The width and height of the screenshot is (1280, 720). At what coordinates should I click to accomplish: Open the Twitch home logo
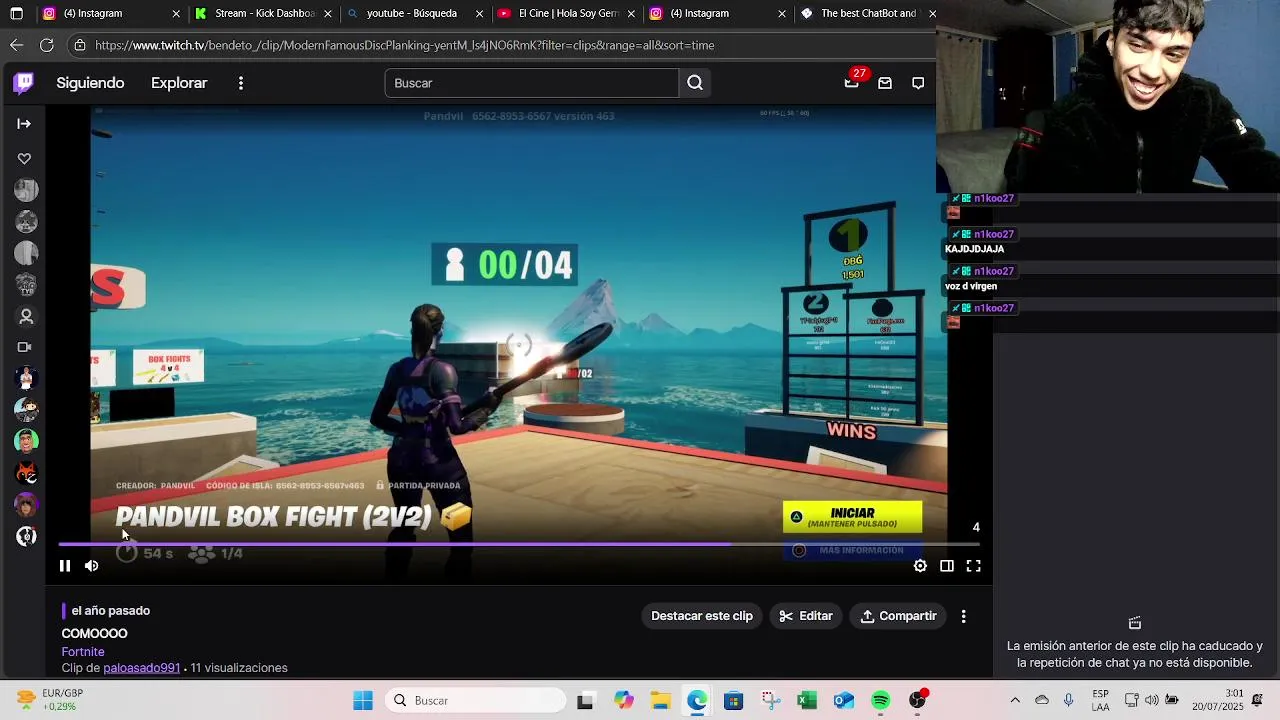click(x=24, y=83)
